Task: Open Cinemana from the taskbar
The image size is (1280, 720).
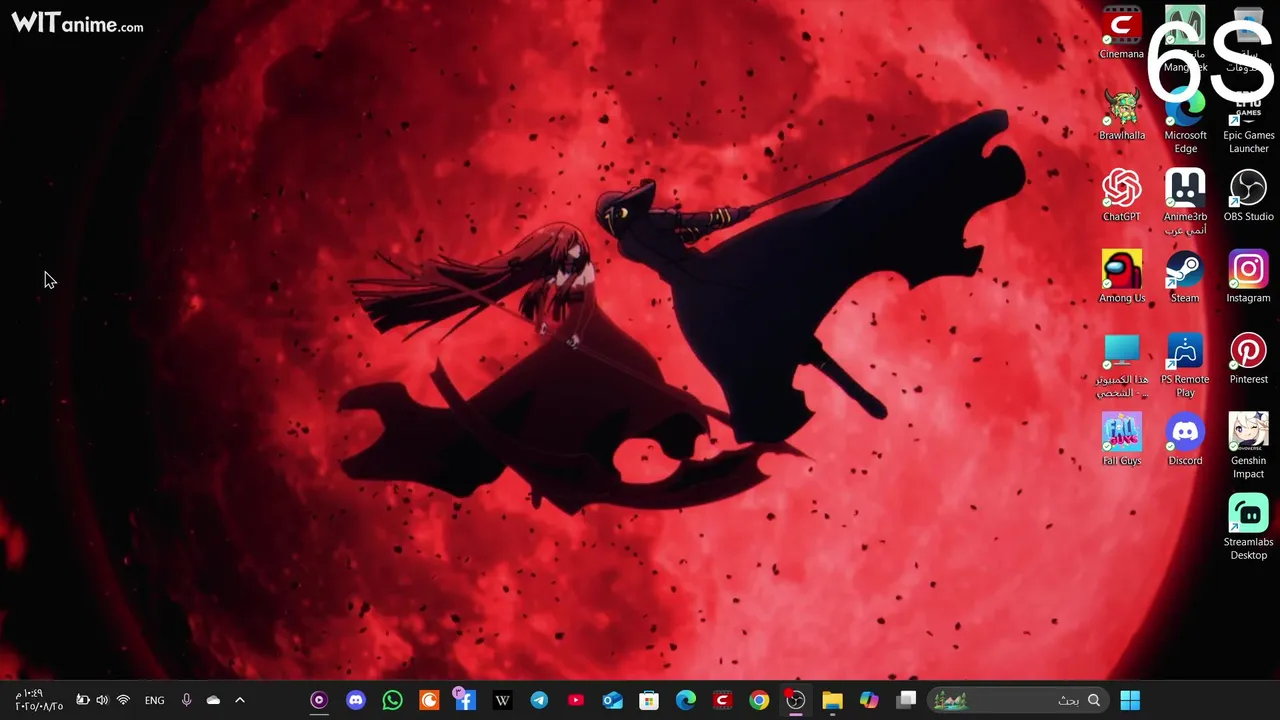Action: 722,700
